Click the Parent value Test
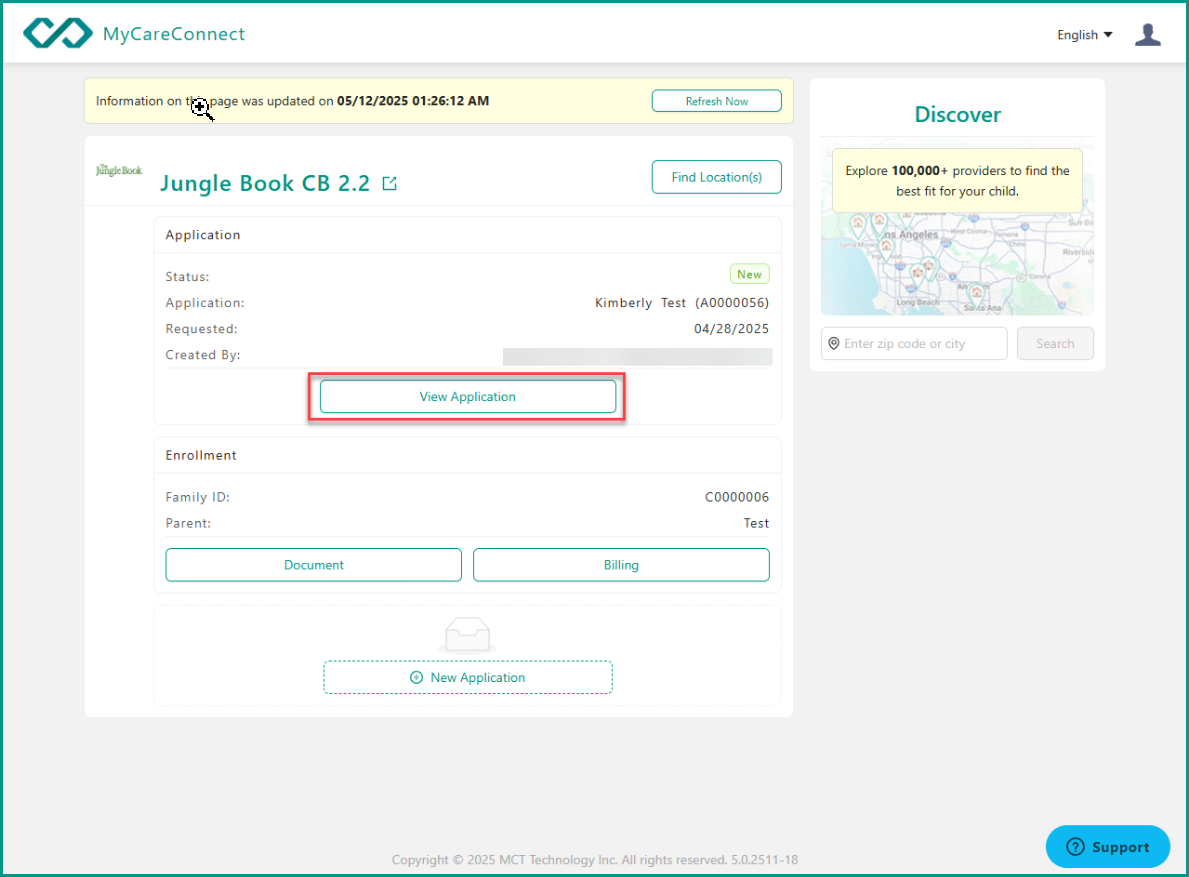The image size is (1189, 877). pos(756,523)
